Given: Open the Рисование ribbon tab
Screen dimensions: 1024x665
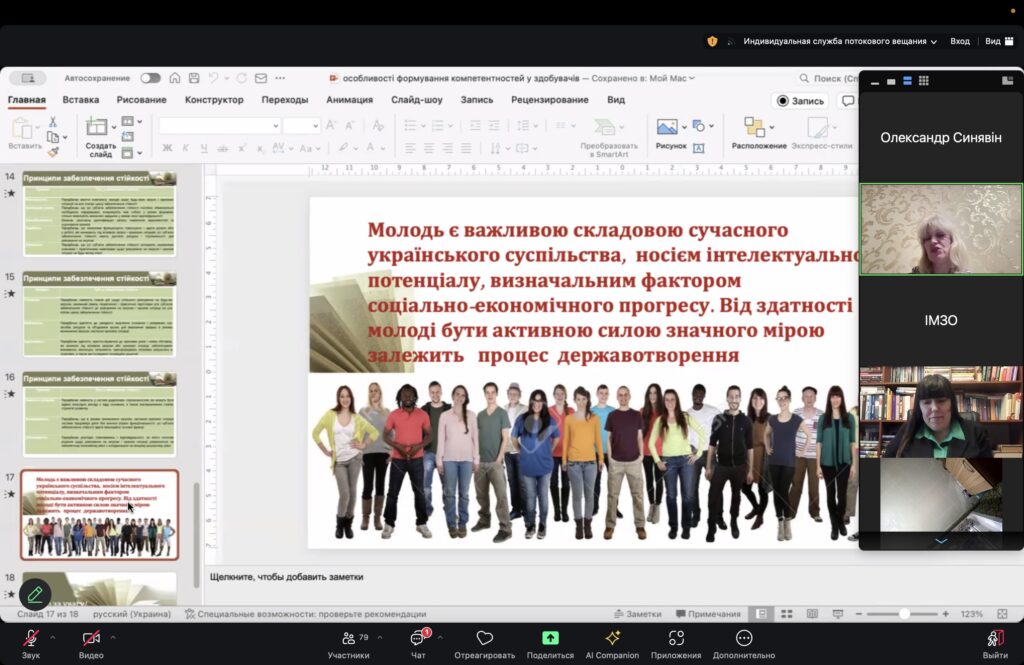Looking at the screenshot, I should point(142,100).
